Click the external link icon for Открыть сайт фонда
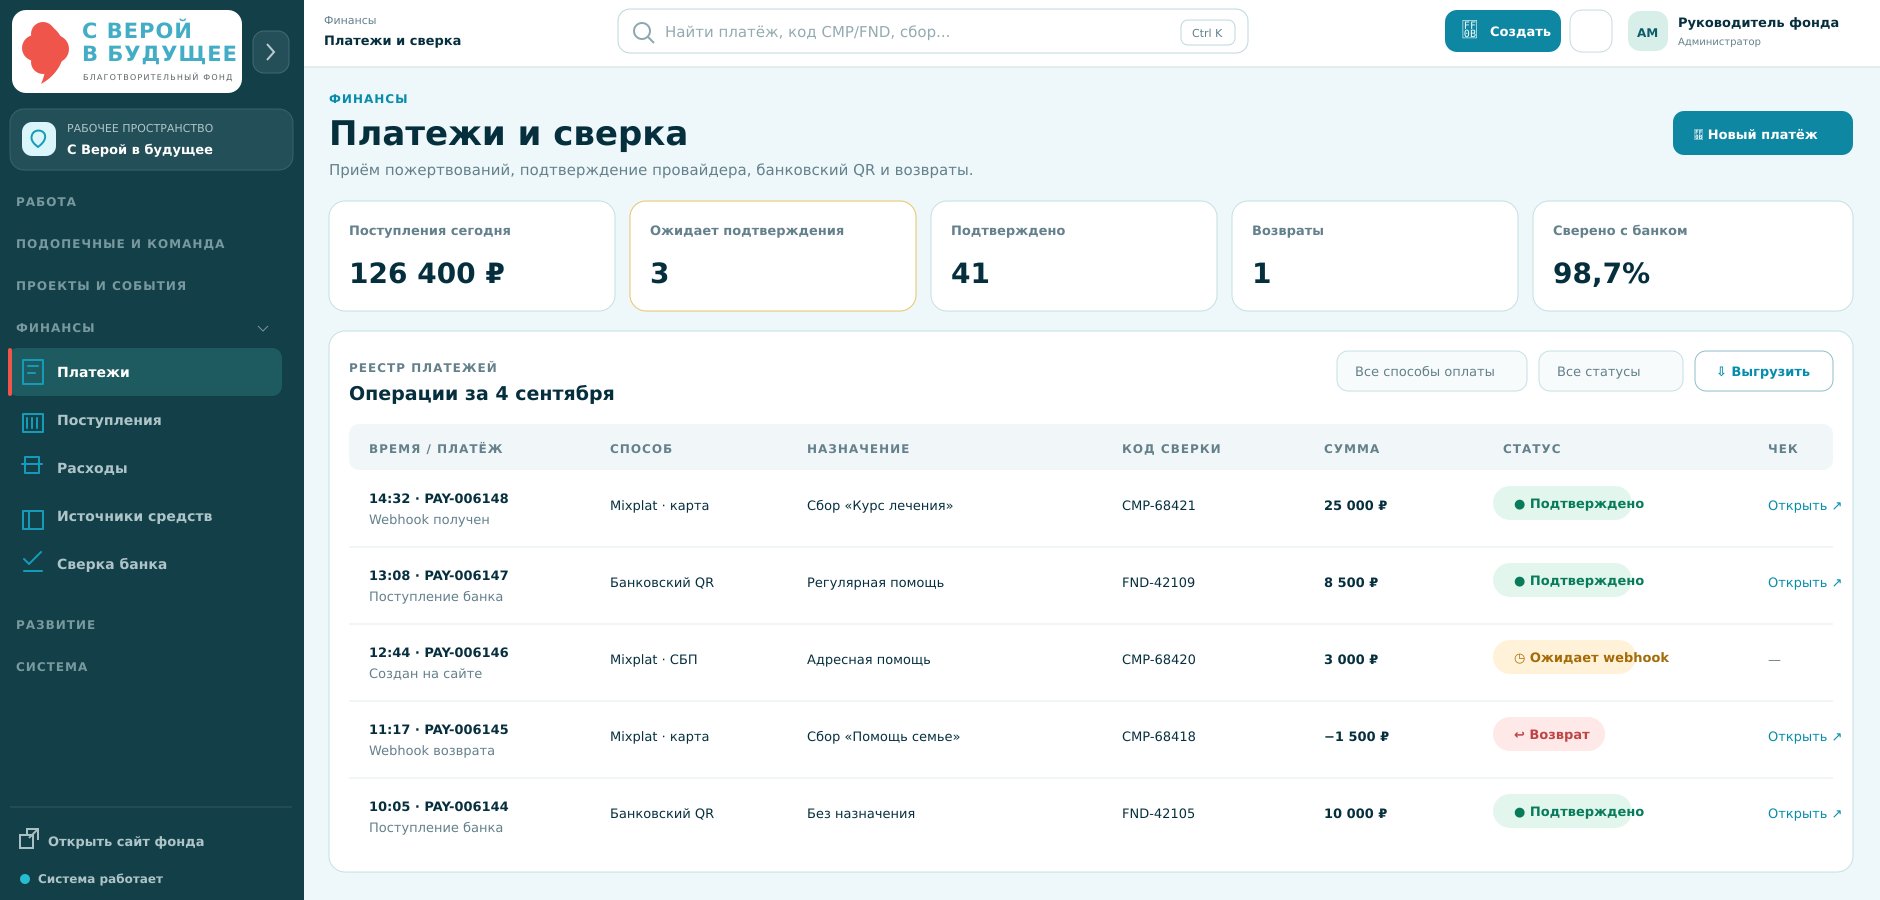Image resolution: width=1880 pixels, height=900 pixels. tap(29, 839)
